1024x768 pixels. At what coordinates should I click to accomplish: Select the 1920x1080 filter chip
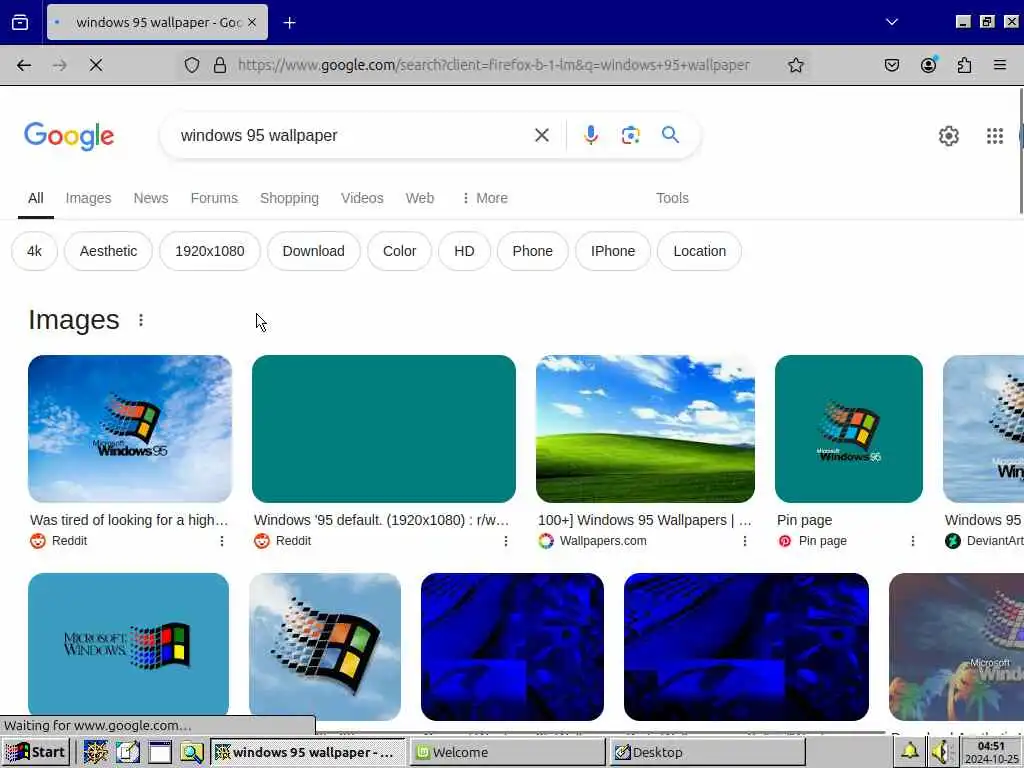click(210, 251)
